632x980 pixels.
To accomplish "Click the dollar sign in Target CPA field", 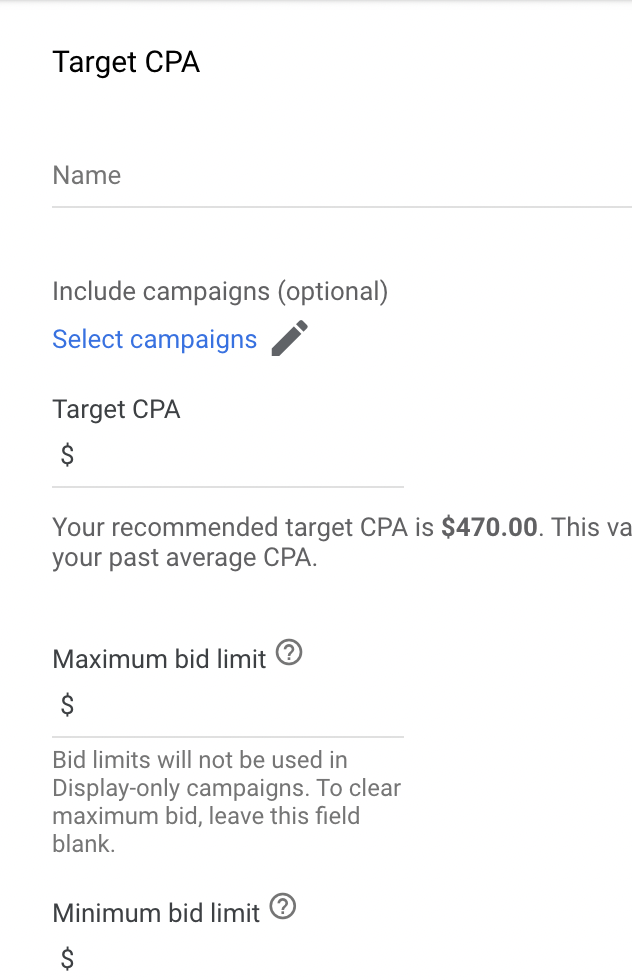I will coord(67,454).
